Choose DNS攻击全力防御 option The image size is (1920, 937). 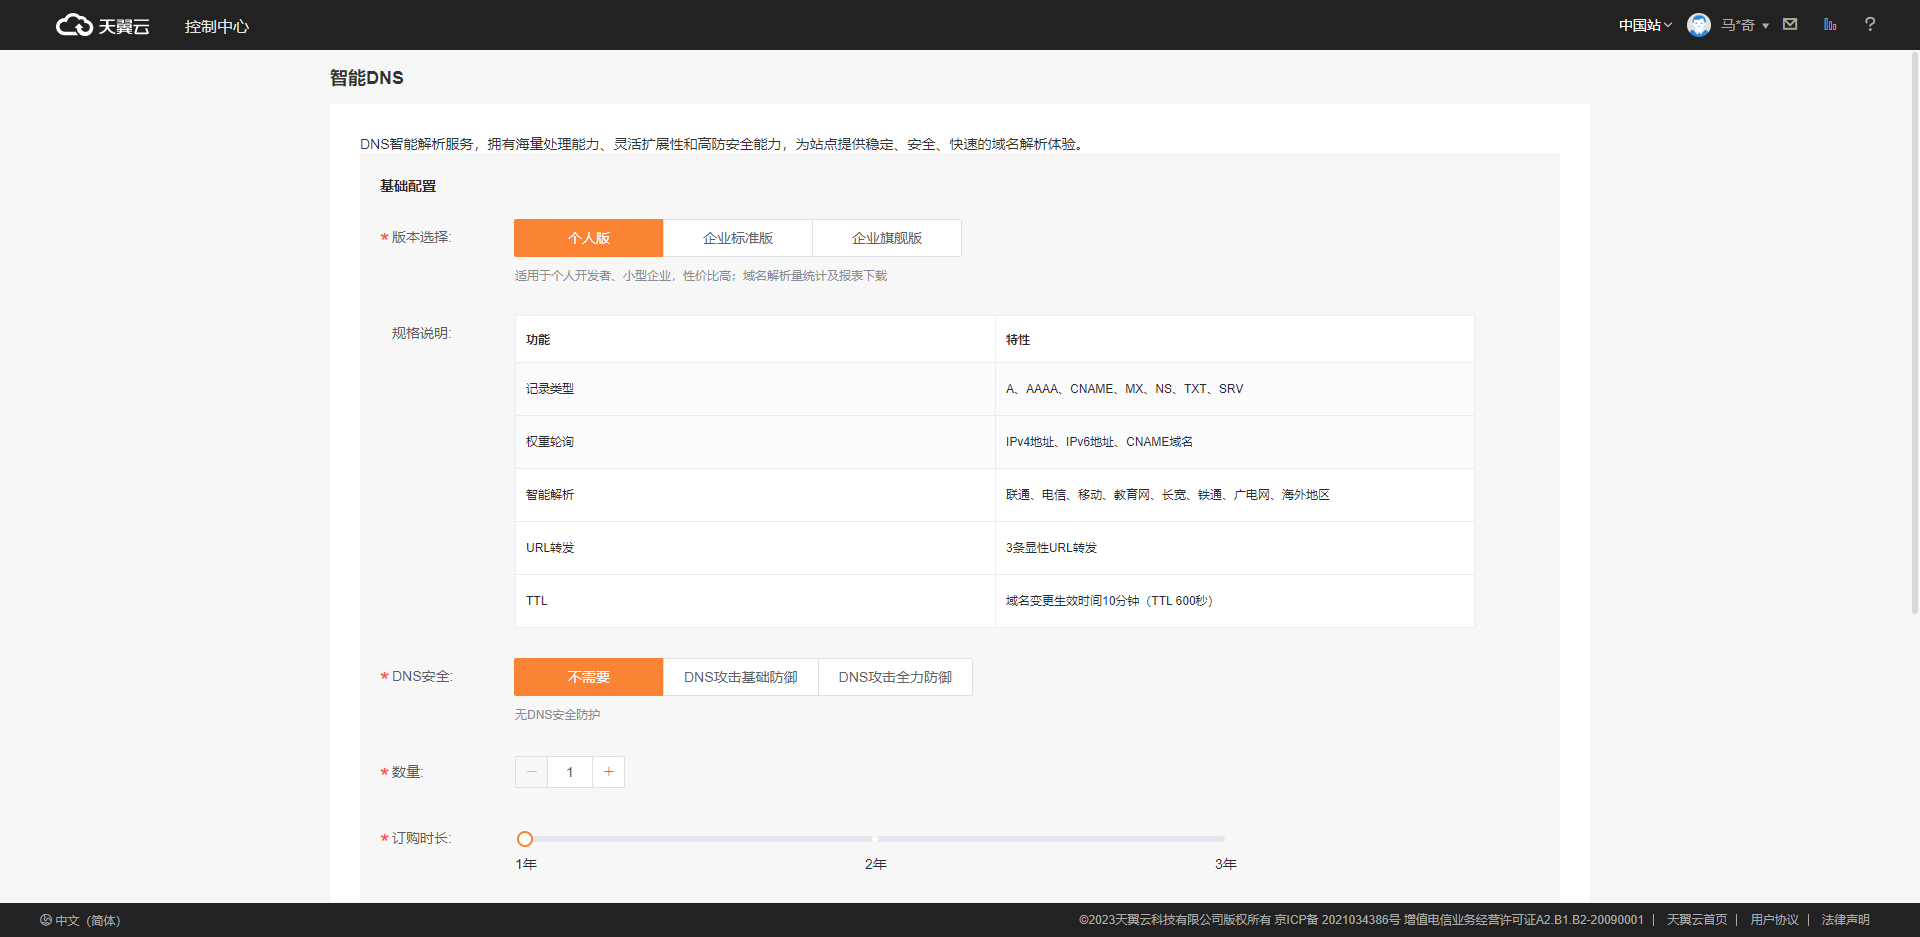[x=895, y=677]
